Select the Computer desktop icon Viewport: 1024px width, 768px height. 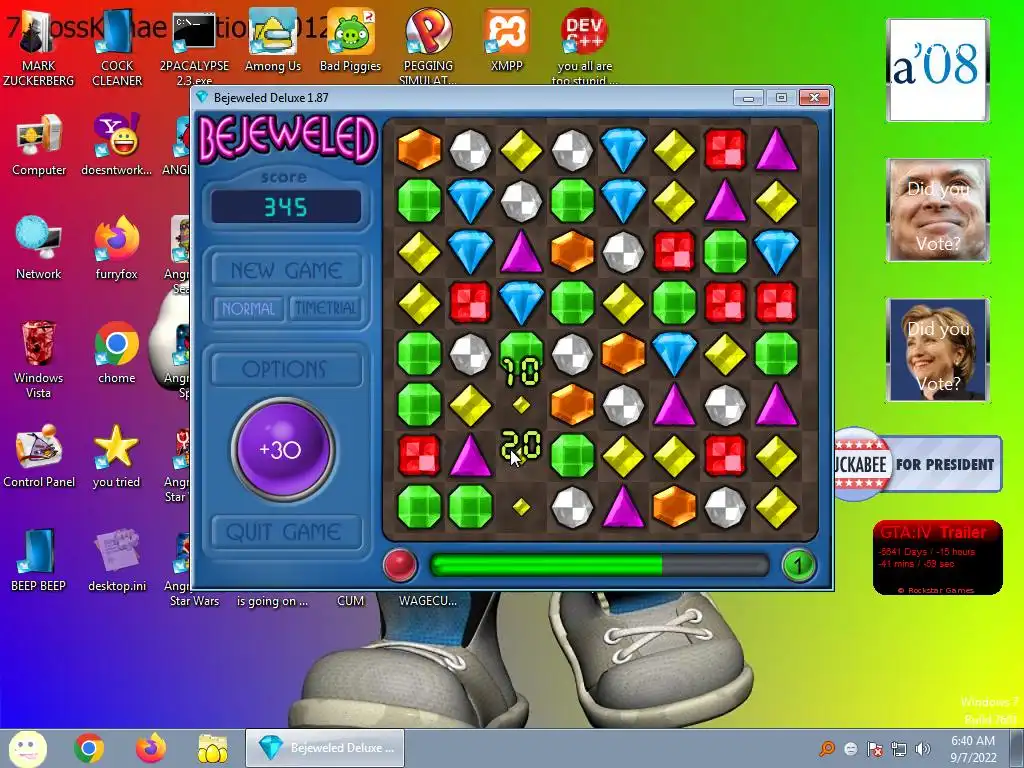pos(39,145)
